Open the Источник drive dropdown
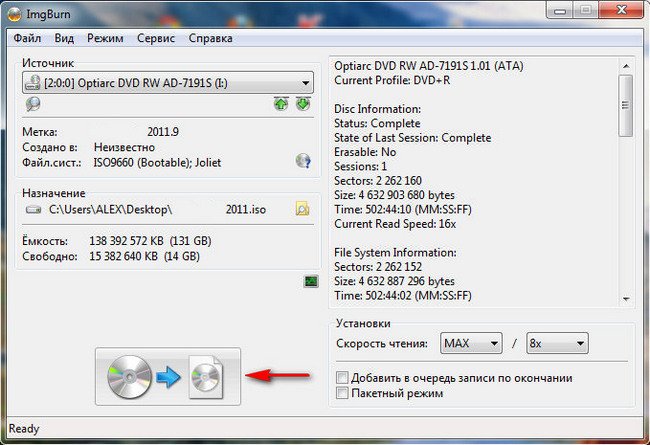The image size is (650, 445). click(168, 83)
